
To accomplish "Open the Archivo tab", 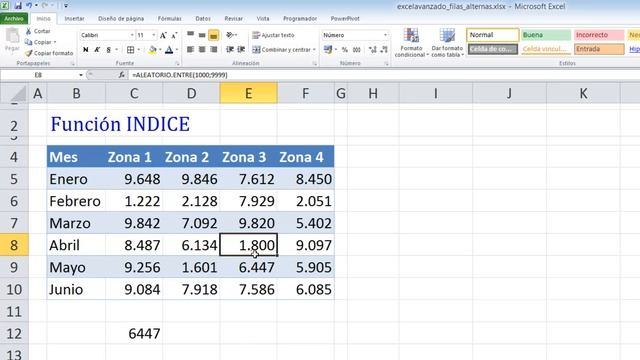I will tap(14, 18).
